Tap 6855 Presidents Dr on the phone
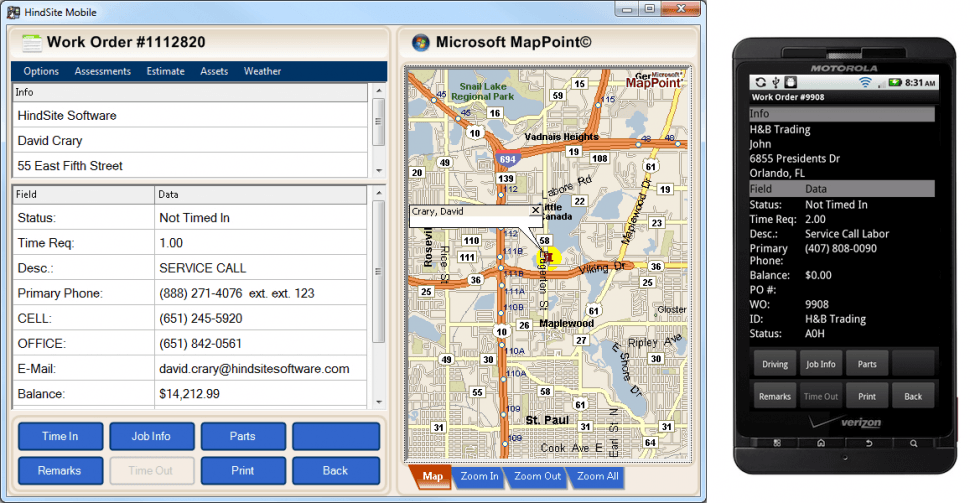The image size is (970, 503). 795,158
